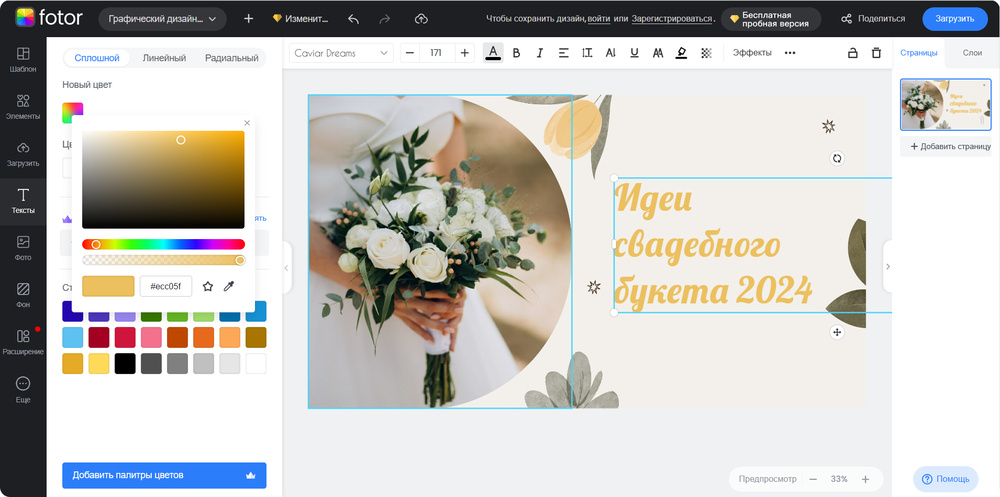Image resolution: width=1000 pixels, height=497 pixels.
Task: Click the move handle below text box
Action: (x=837, y=332)
